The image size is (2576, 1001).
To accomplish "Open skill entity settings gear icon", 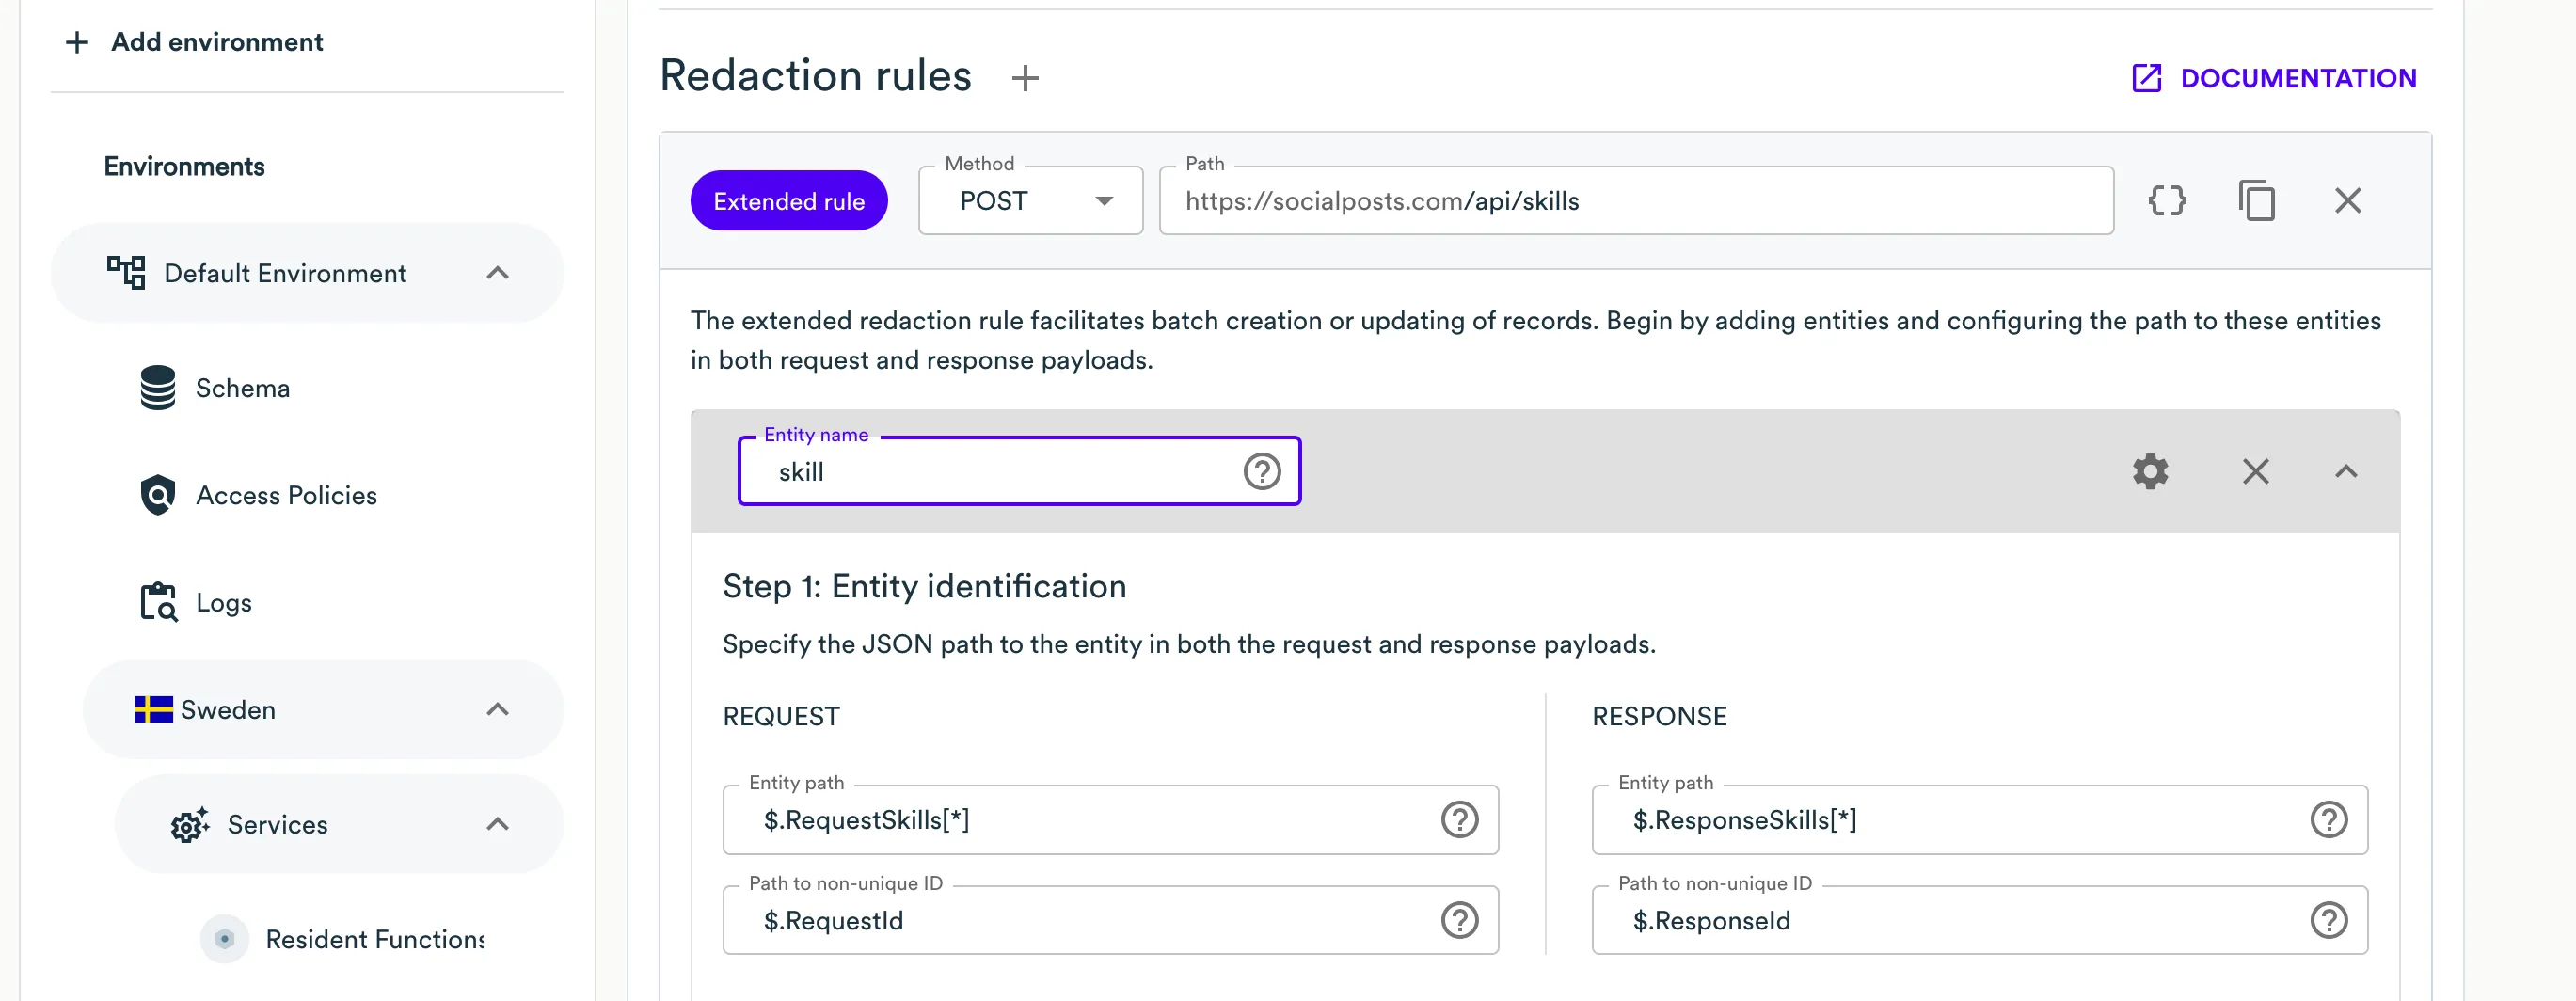I will click(2150, 471).
